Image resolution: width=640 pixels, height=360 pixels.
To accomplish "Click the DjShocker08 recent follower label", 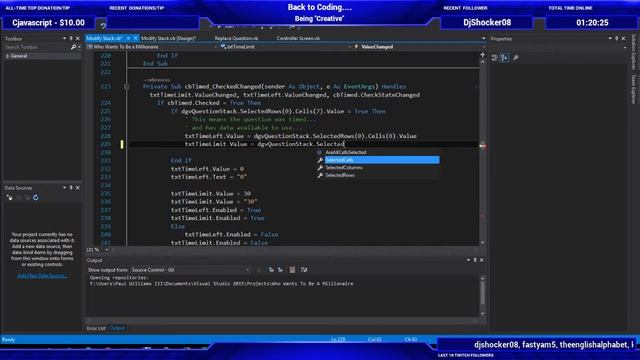I will coord(487,22).
